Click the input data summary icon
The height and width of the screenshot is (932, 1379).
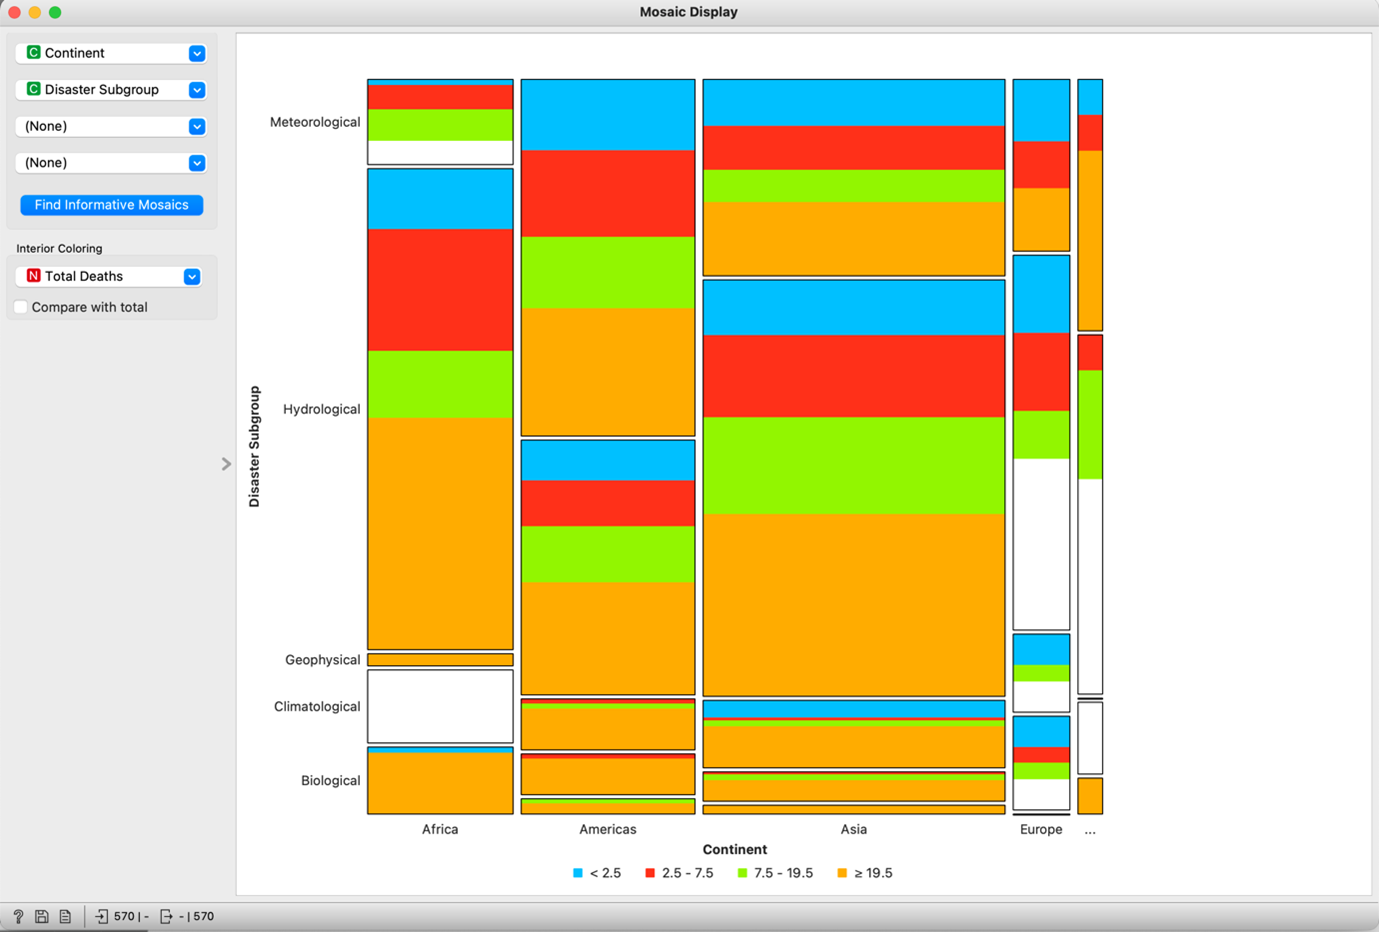point(101,916)
